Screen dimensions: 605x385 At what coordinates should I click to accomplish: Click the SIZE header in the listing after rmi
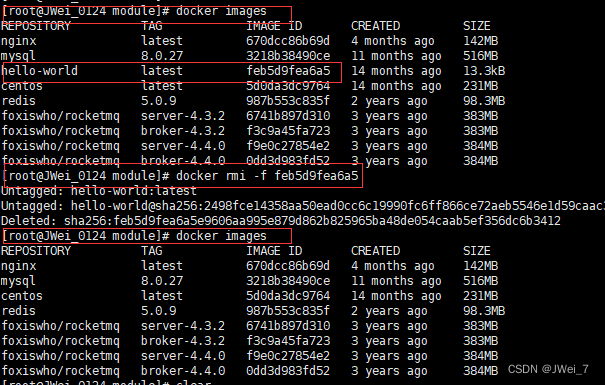pos(477,251)
